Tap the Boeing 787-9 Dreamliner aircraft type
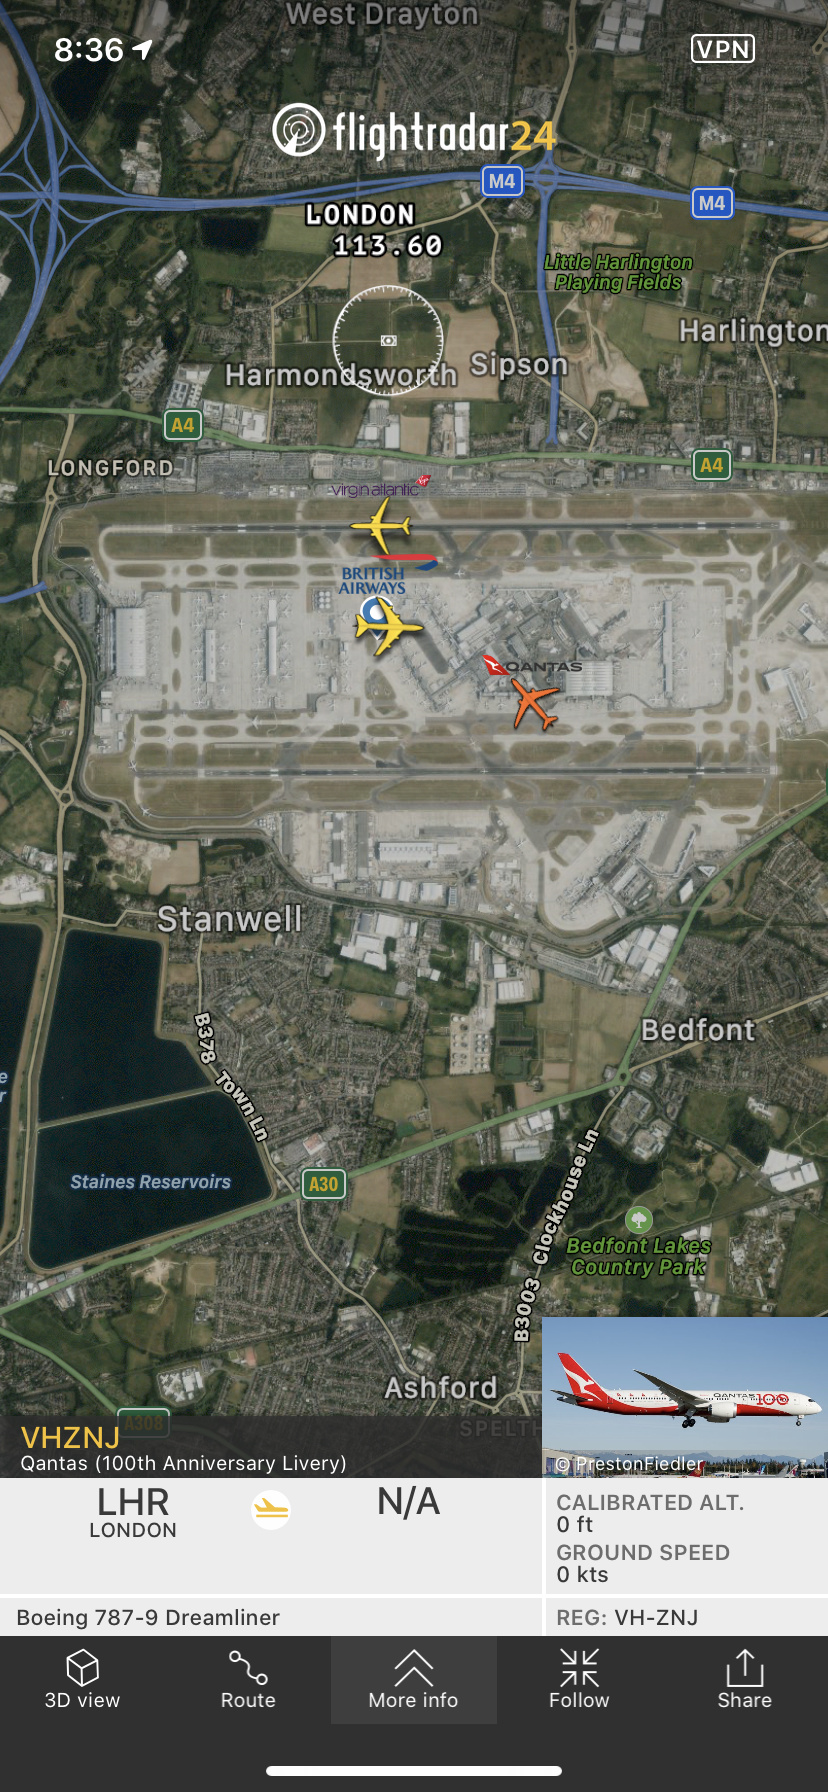This screenshot has width=828, height=1792. [148, 1617]
